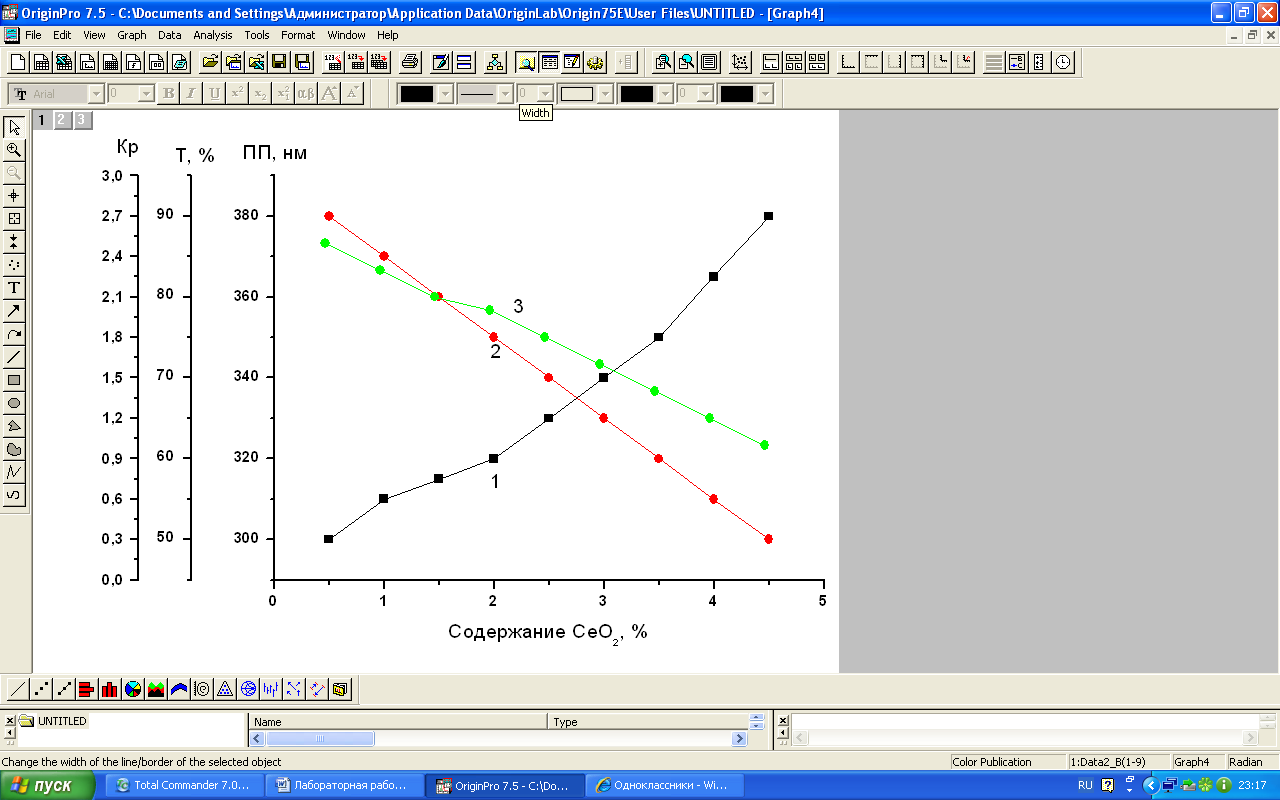
Task: Click the Type column header
Action: [x=647, y=721]
